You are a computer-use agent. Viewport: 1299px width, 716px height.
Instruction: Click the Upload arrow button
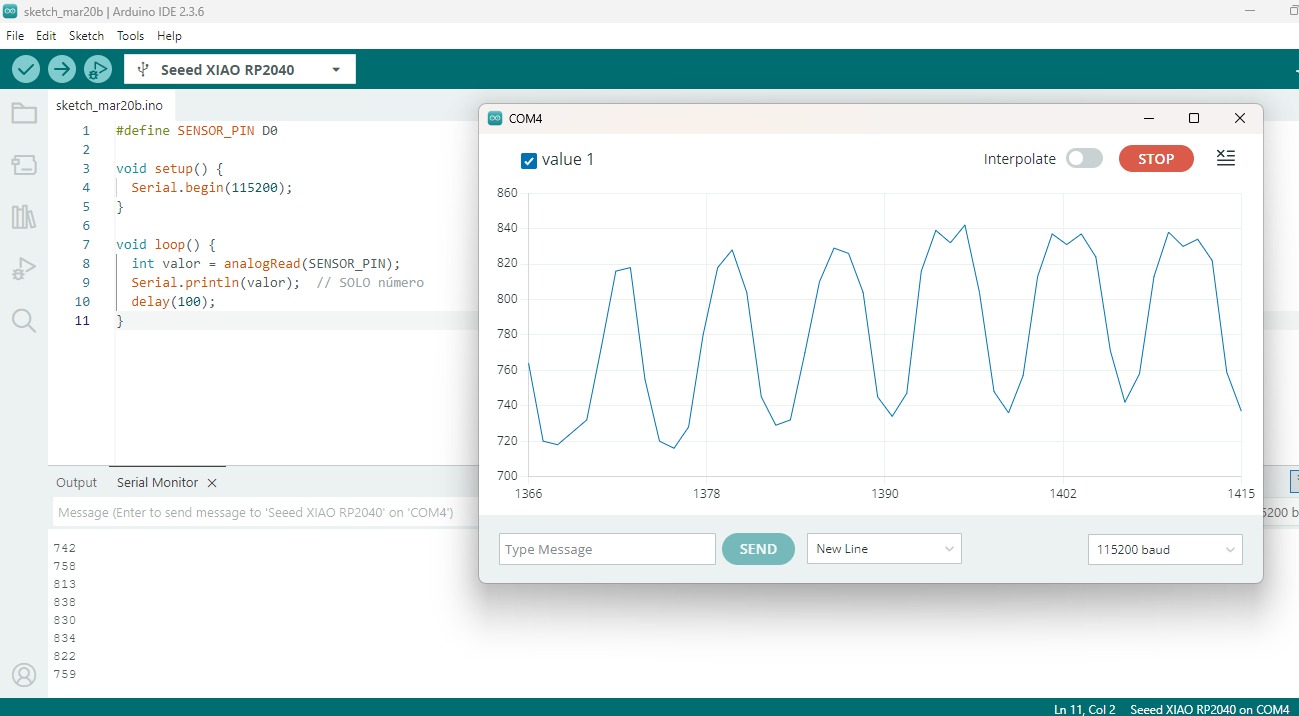coord(62,69)
